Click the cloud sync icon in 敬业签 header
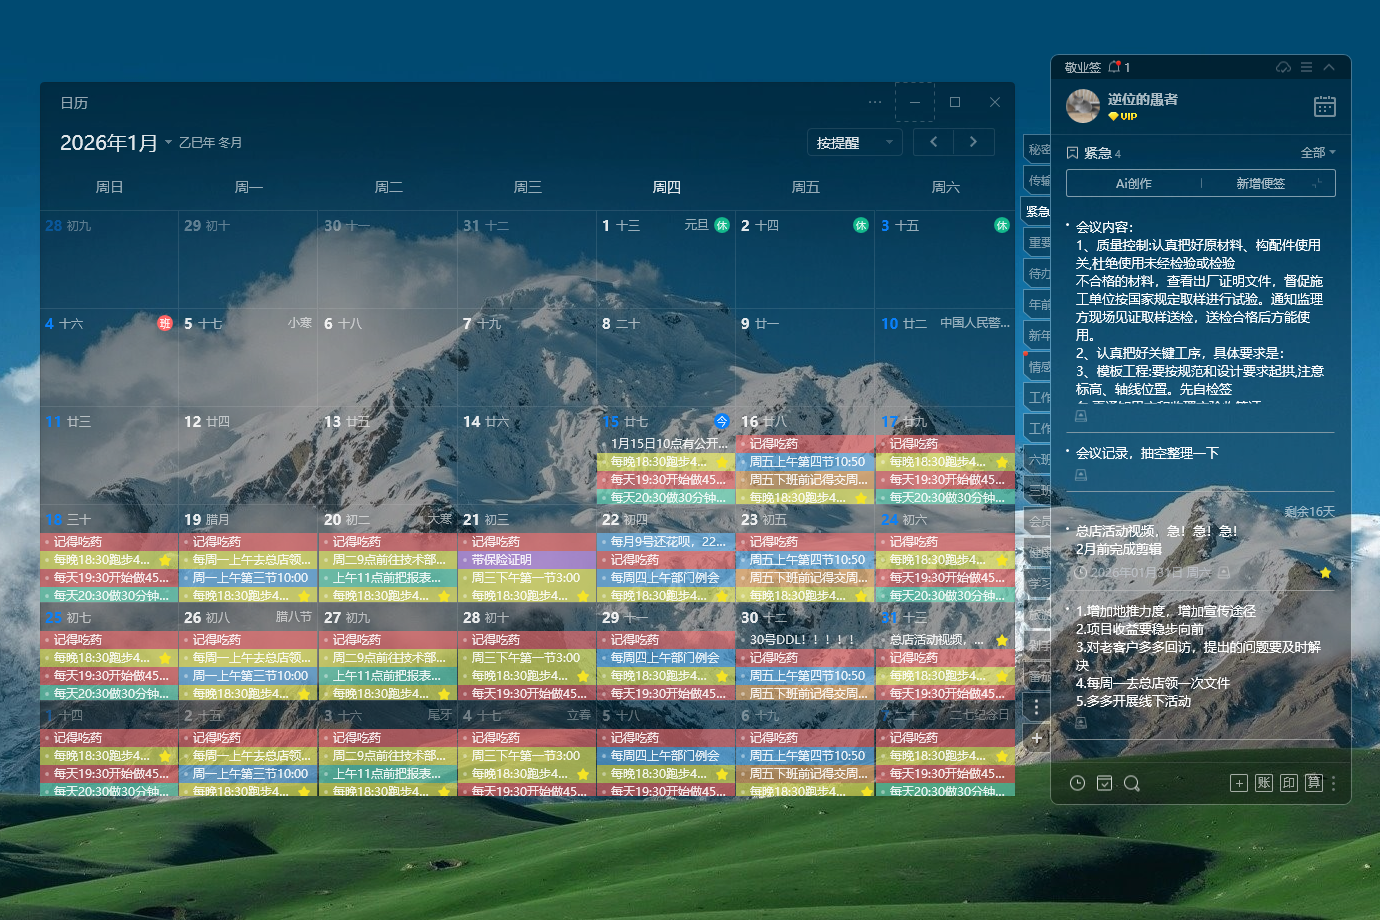 pyautogui.click(x=1283, y=67)
